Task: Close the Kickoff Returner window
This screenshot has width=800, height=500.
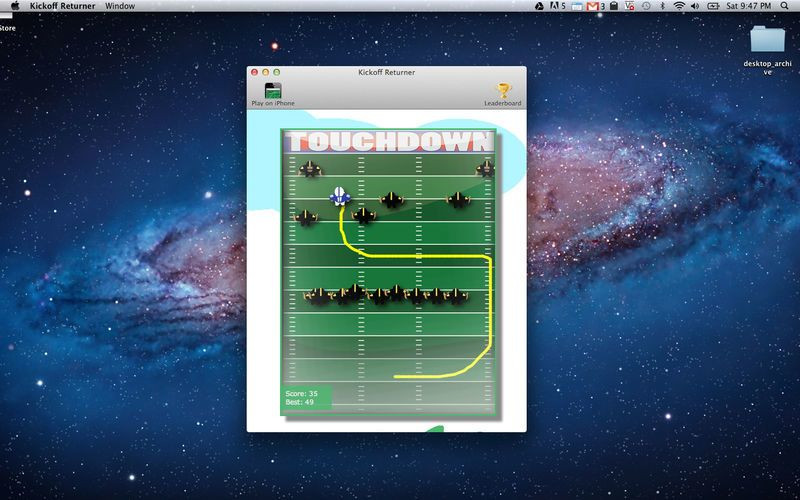Action: 254,72
